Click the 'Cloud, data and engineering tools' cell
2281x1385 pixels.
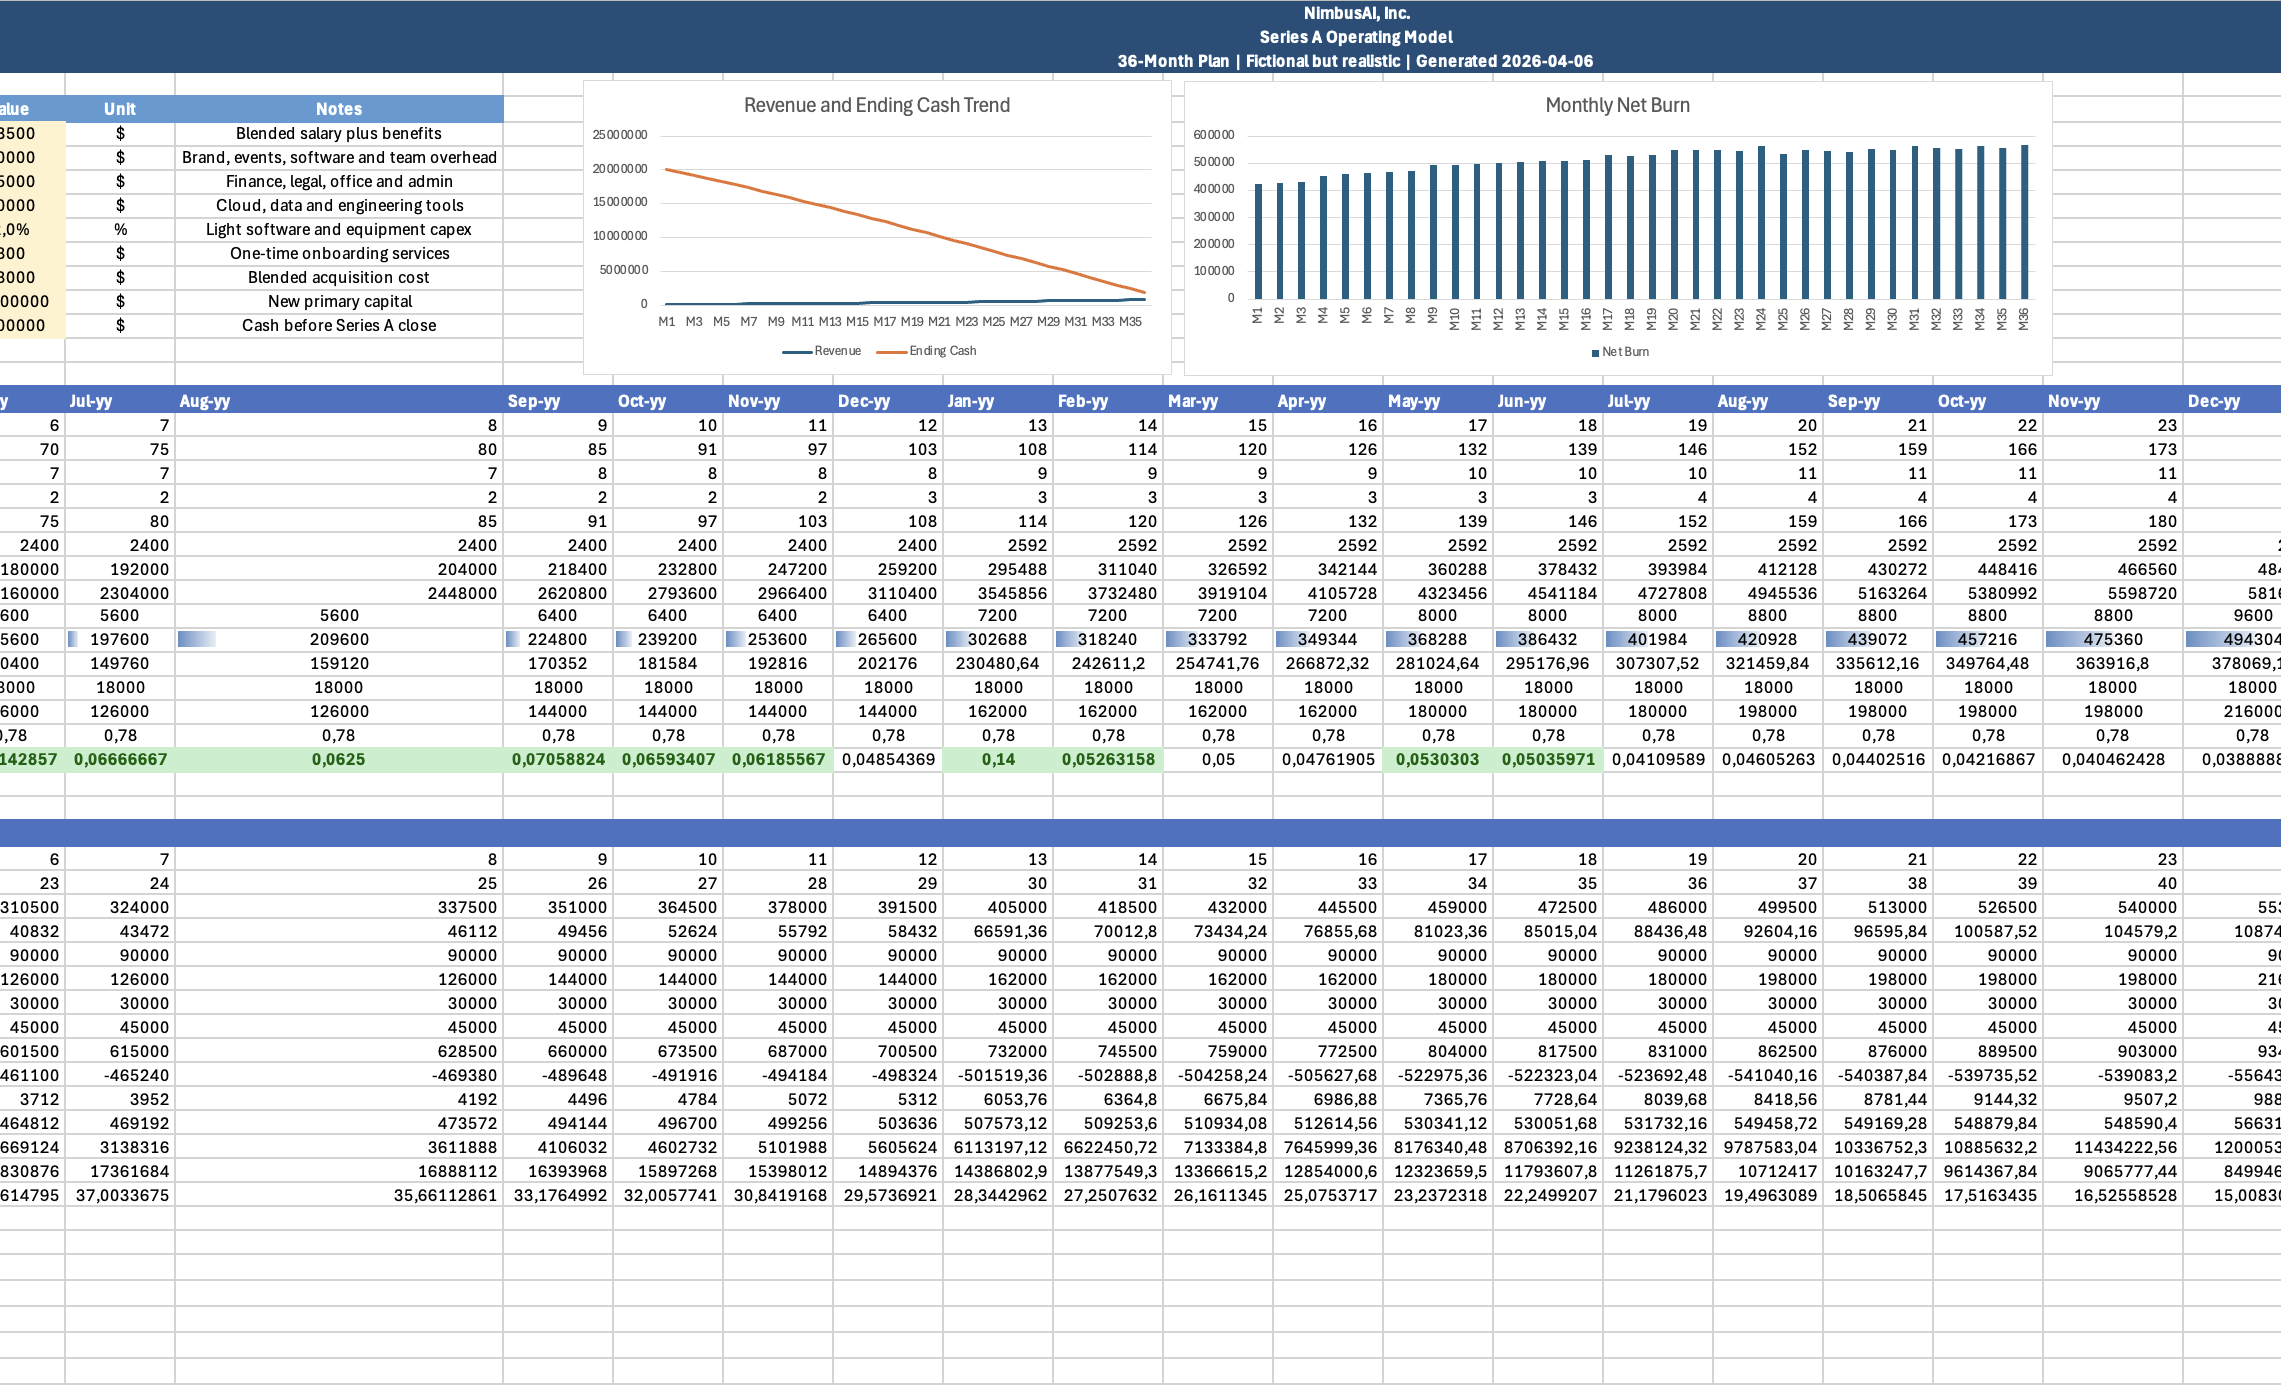(339, 205)
